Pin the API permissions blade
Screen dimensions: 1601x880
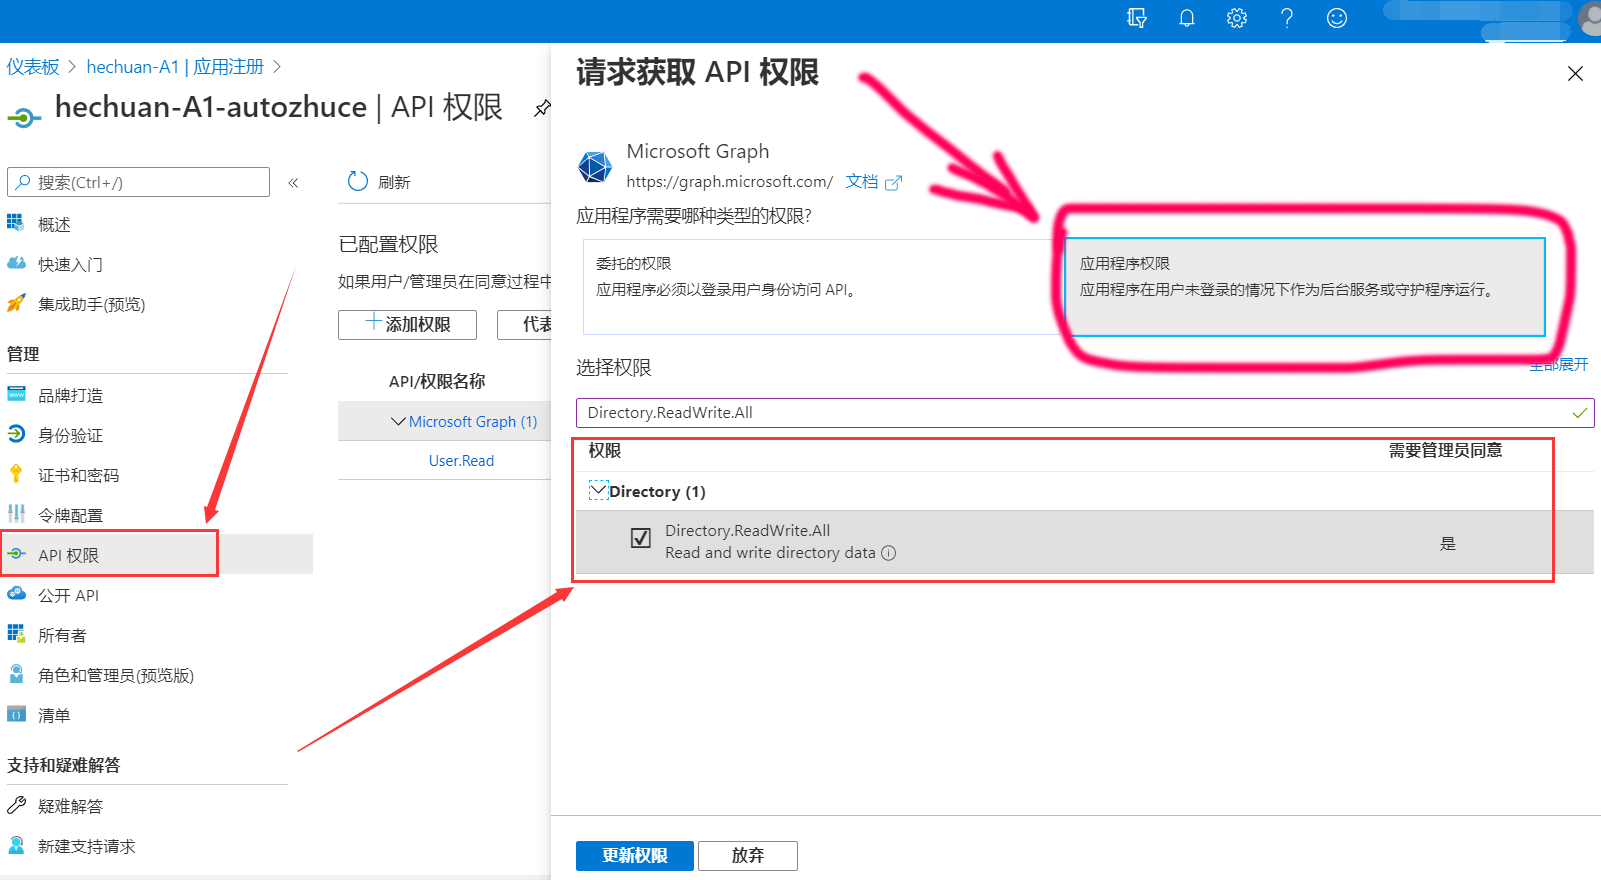point(542,108)
